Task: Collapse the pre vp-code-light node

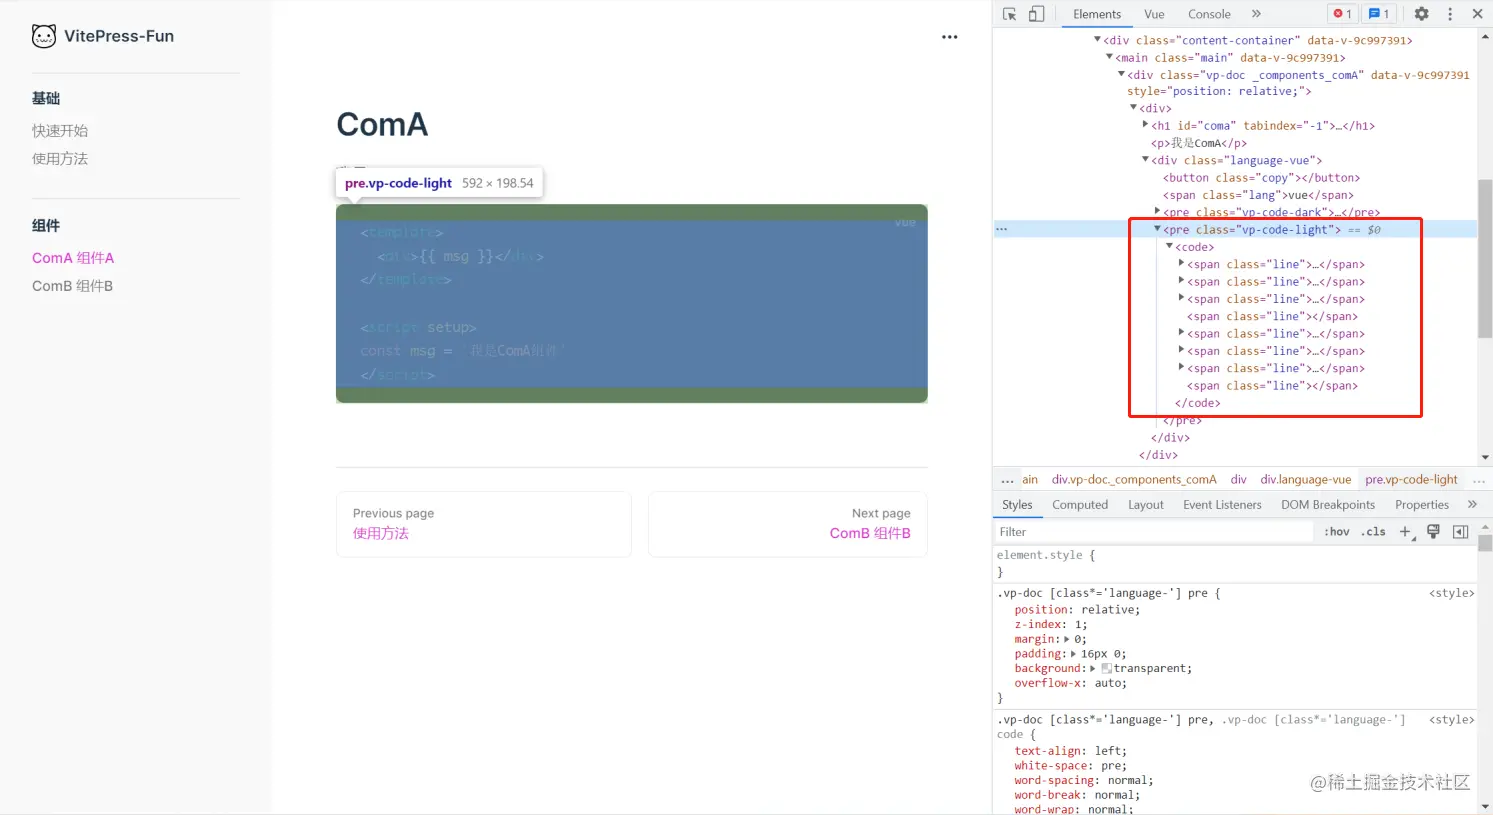Action: 1157,229
